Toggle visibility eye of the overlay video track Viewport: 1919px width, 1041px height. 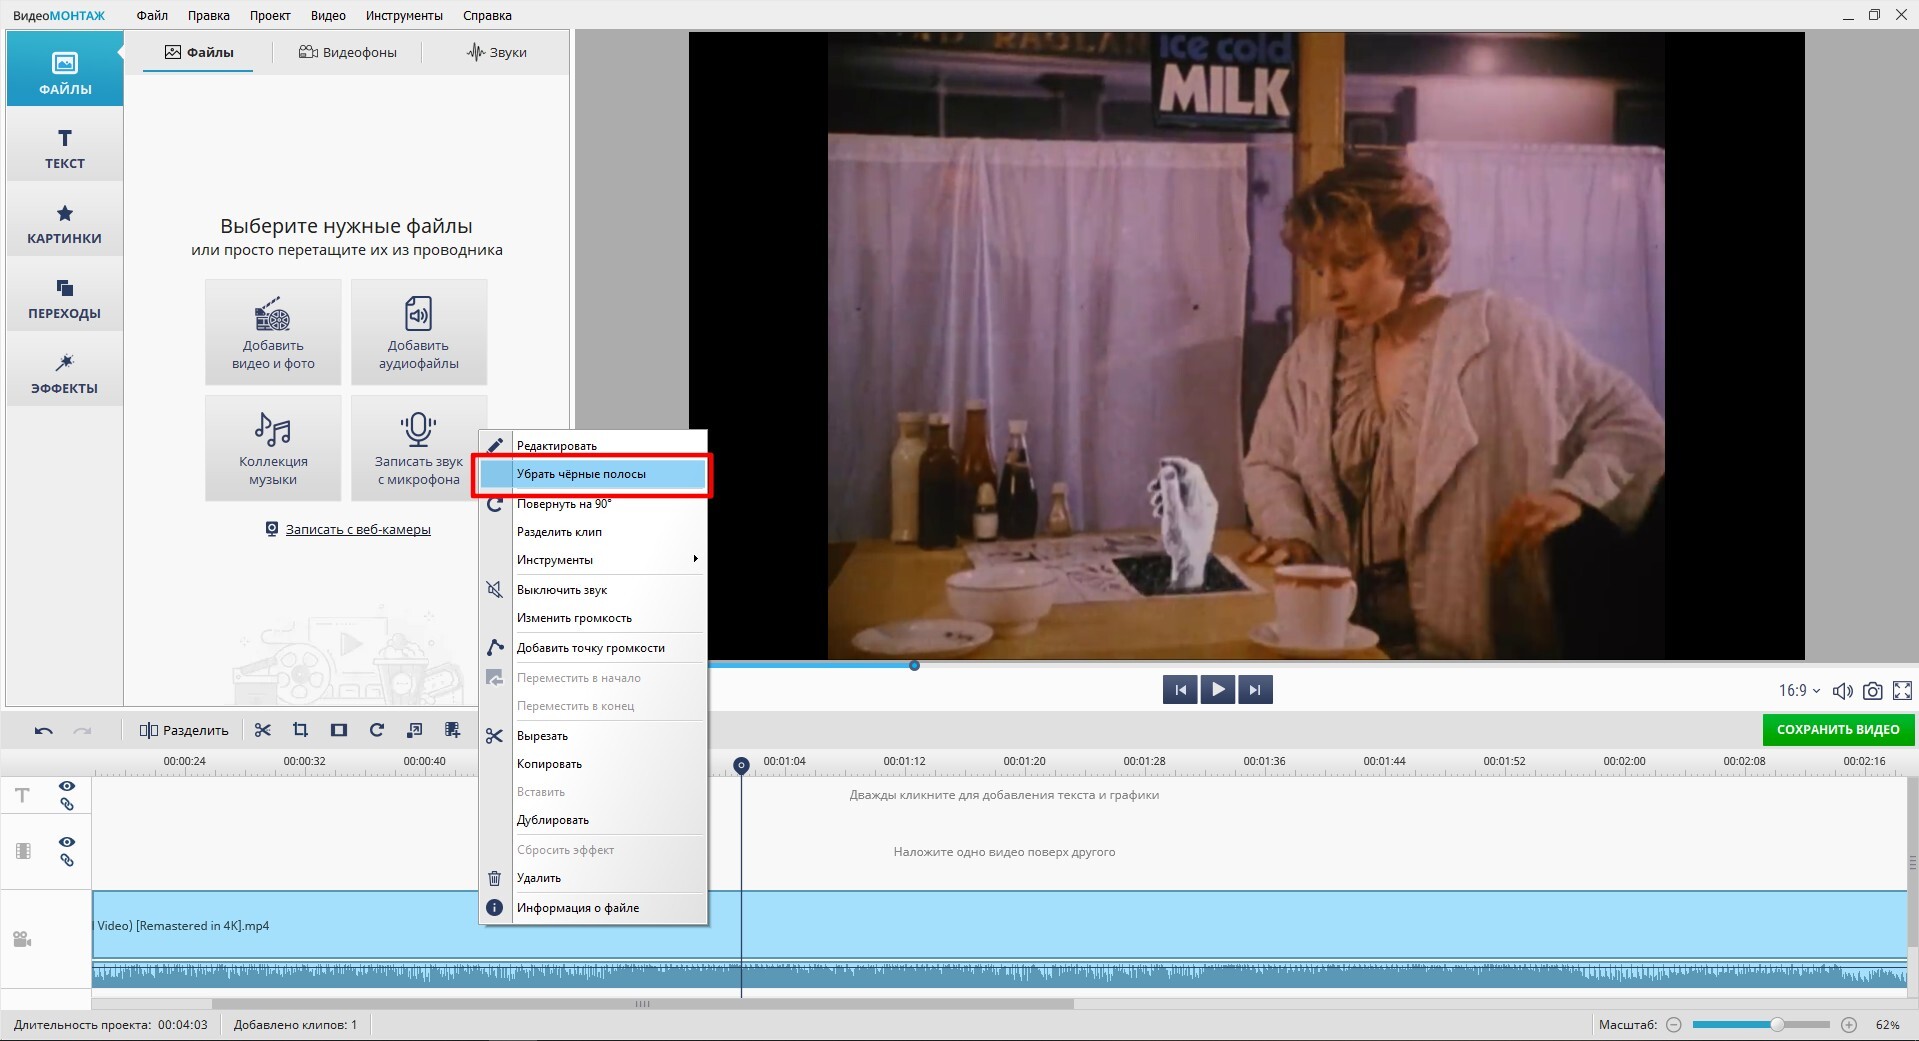(67, 842)
